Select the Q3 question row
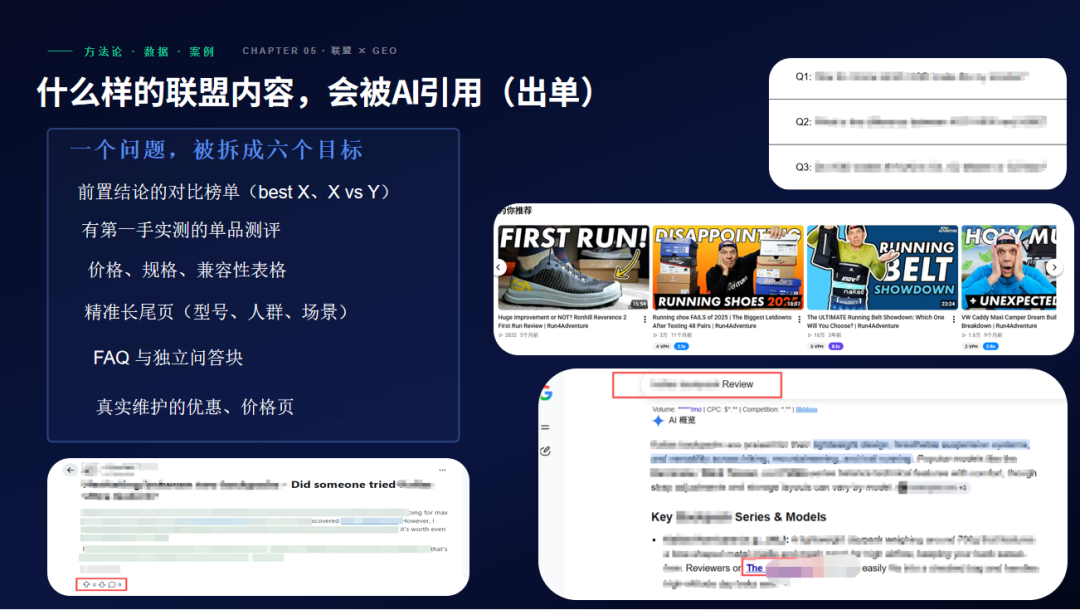Viewport: 1080px width, 610px height. [x=917, y=167]
